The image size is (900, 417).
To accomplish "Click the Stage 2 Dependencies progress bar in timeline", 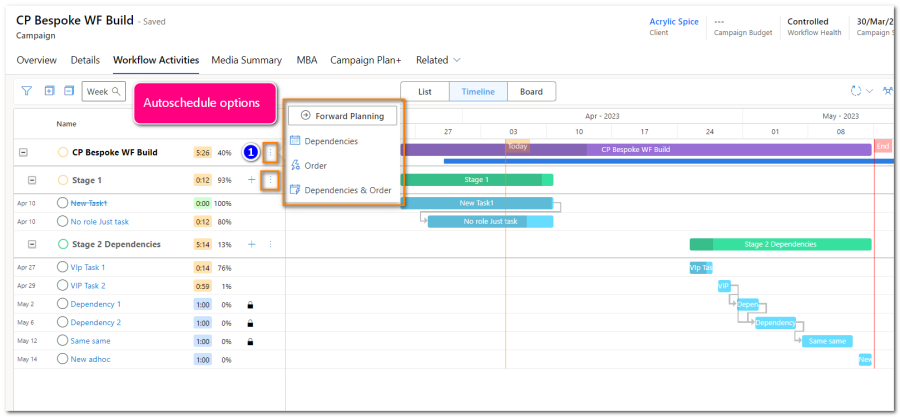I will [x=780, y=244].
